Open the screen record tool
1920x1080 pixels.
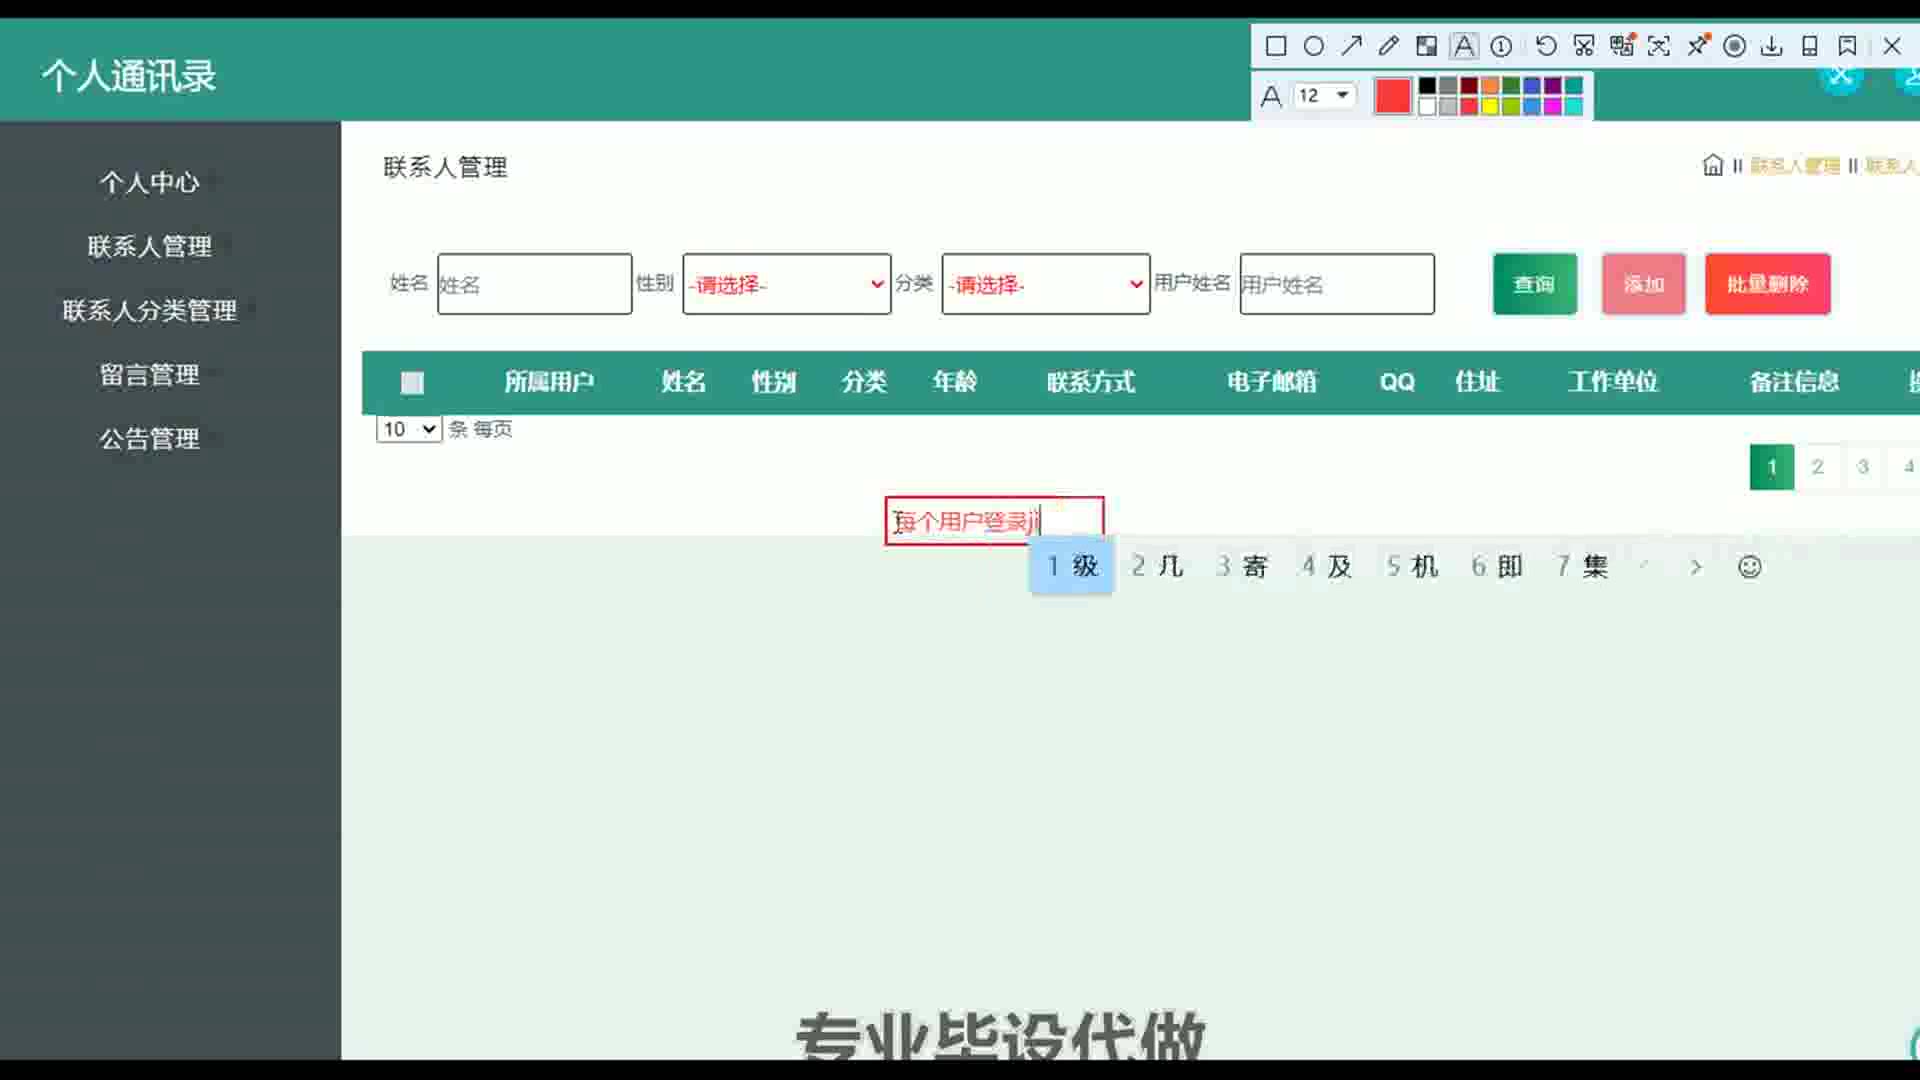pyautogui.click(x=1735, y=46)
